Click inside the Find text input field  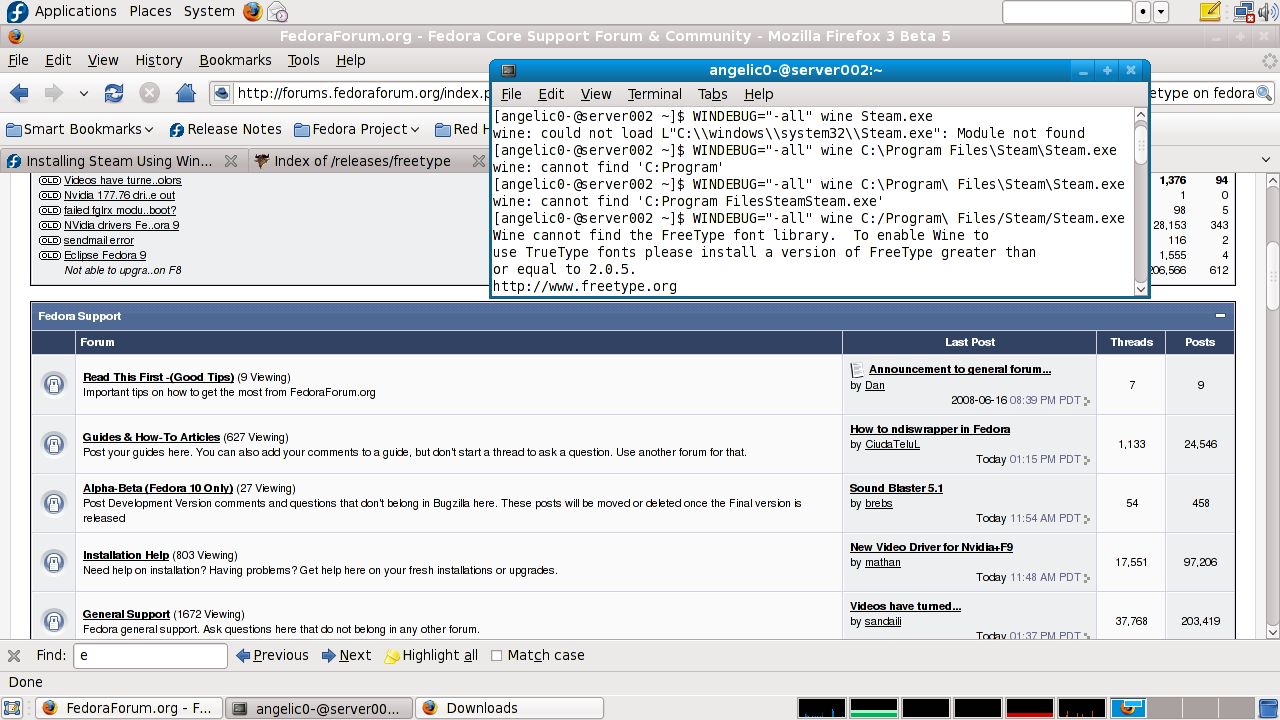(150, 655)
